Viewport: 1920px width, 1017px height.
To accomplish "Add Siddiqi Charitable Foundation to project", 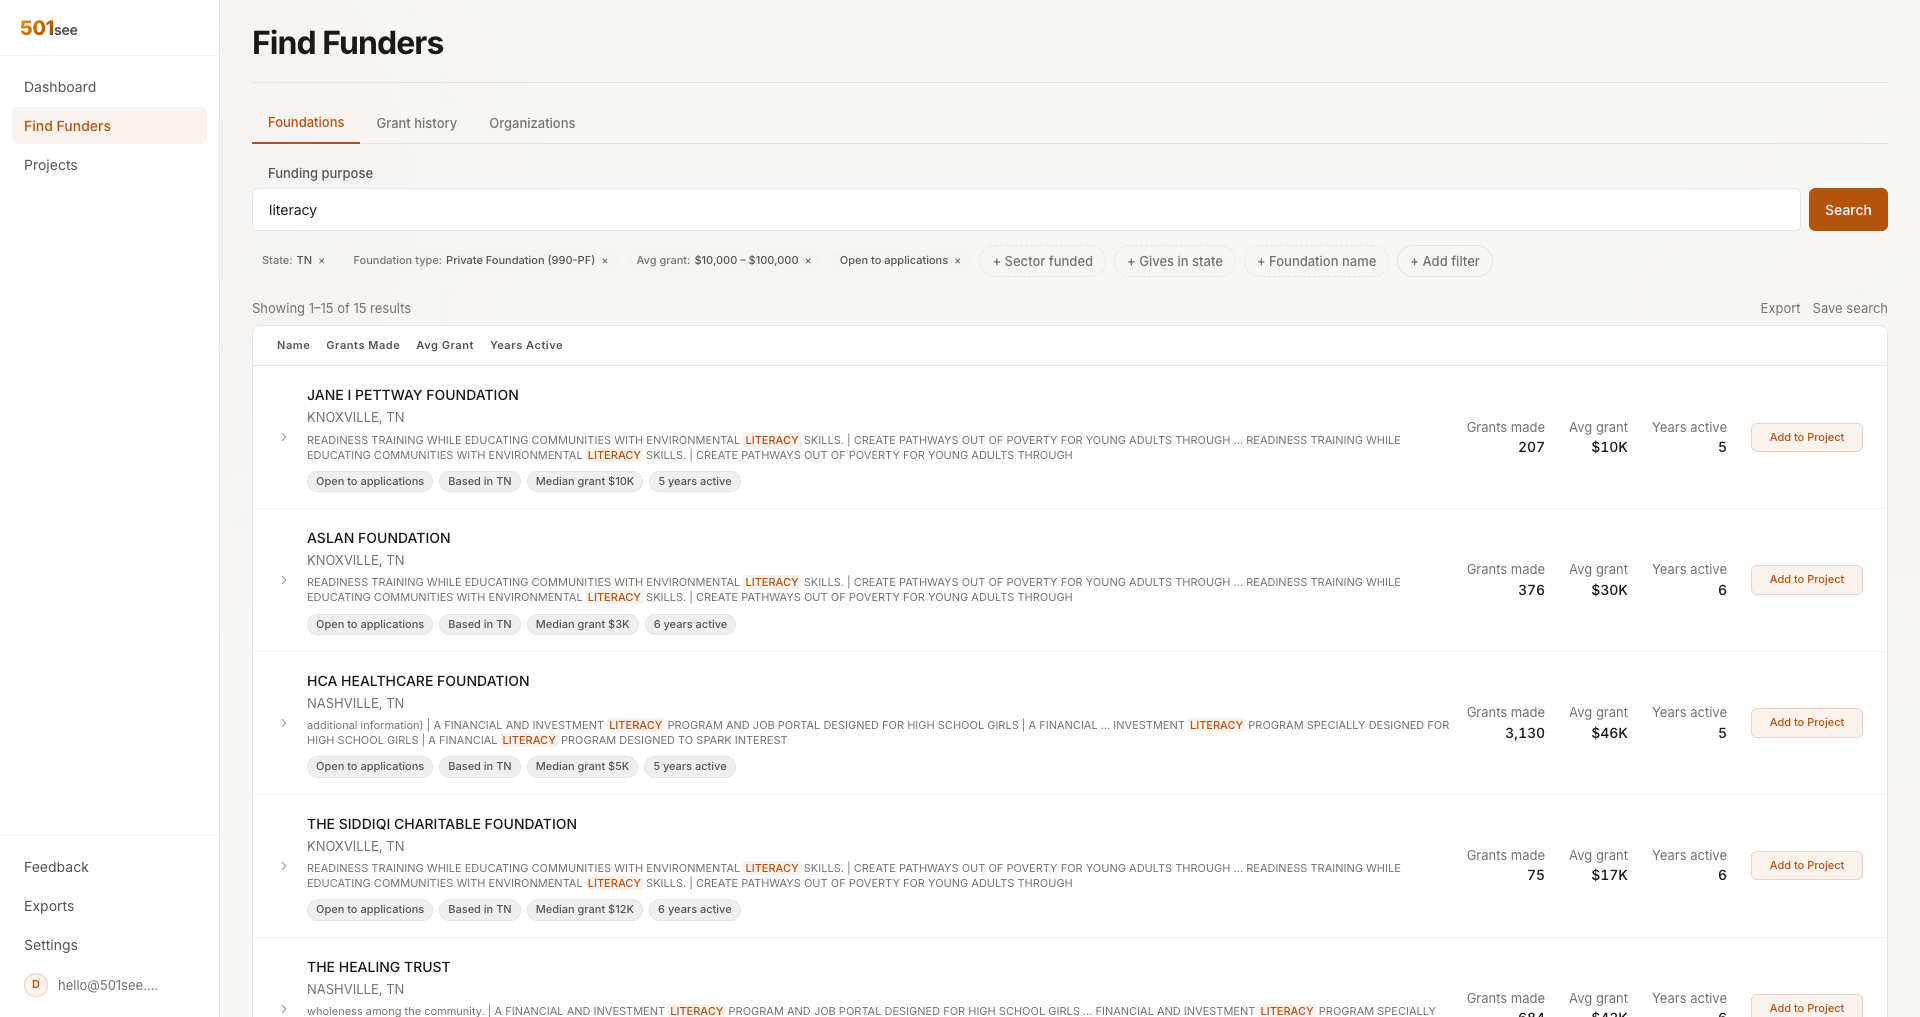I will (1806, 865).
